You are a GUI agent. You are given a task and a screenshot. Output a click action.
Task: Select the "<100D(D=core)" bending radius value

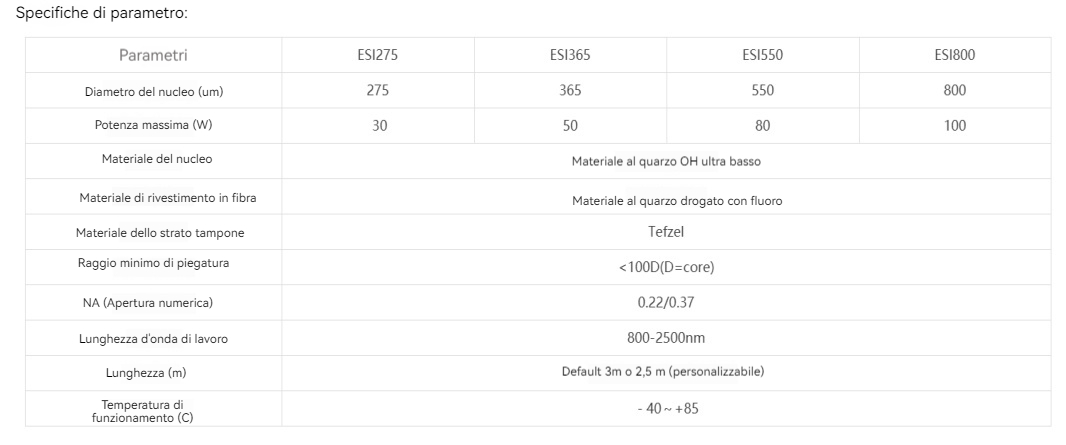pos(666,267)
